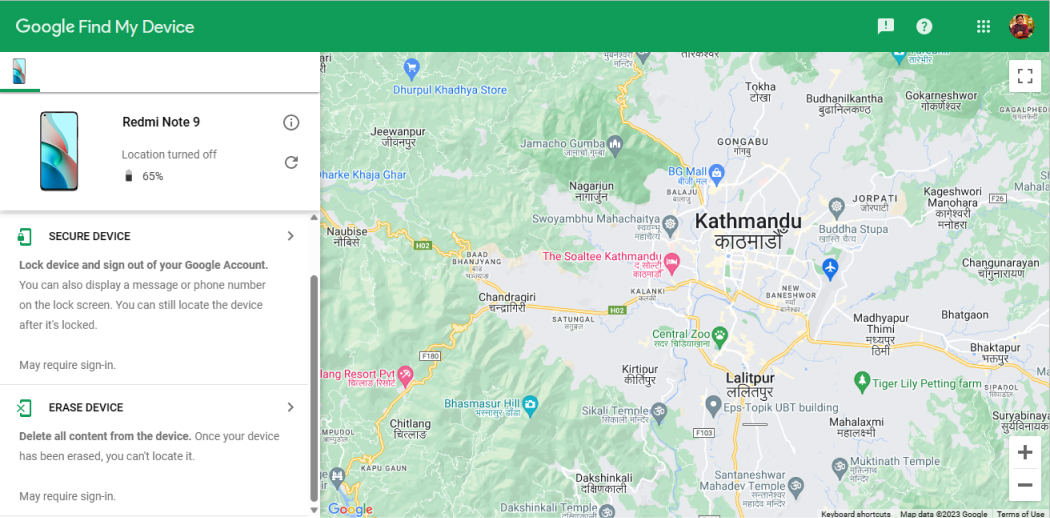Open Terms of Use link
Image resolution: width=1050 pixels, height=518 pixels.
tap(1022, 514)
